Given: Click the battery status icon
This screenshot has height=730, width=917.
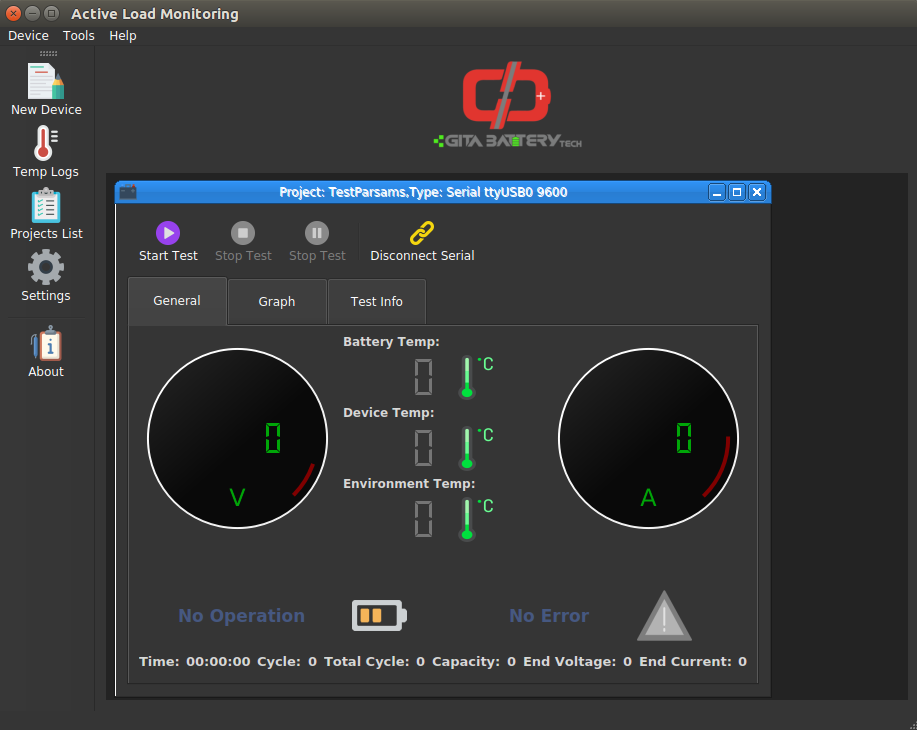Looking at the screenshot, I should [x=379, y=615].
